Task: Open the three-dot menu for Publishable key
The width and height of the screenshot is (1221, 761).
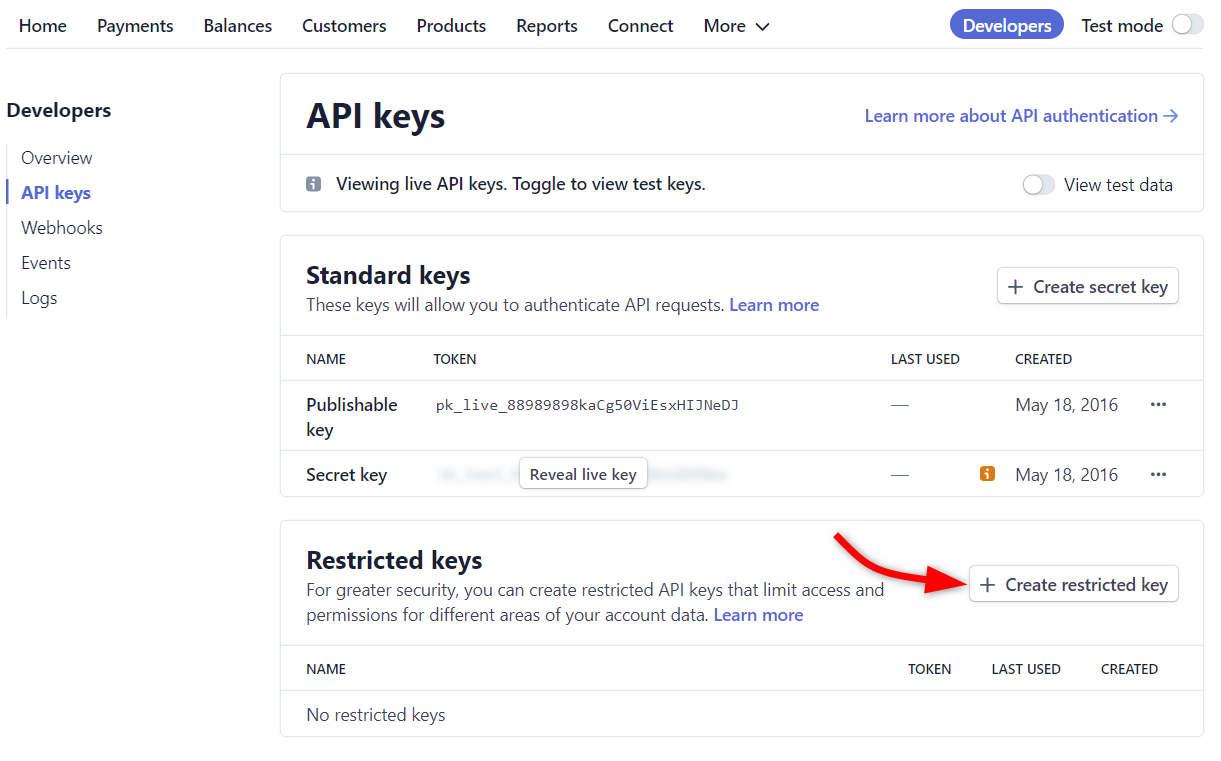Action: (x=1158, y=405)
